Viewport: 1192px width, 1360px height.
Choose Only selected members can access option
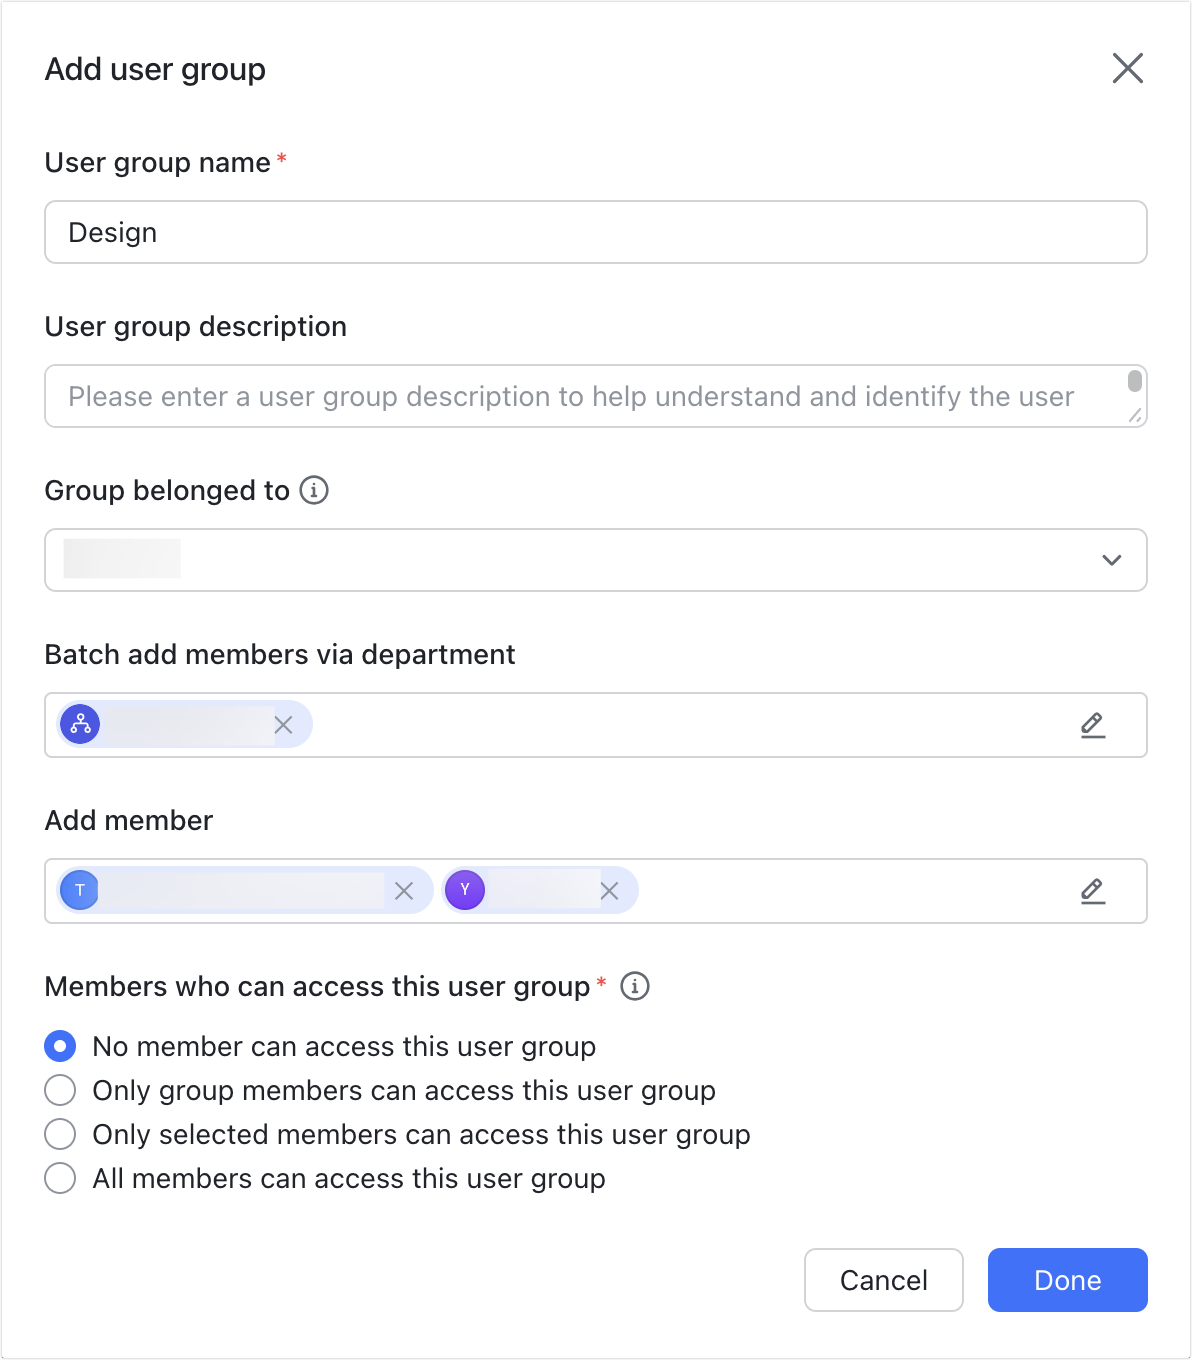pos(60,1134)
